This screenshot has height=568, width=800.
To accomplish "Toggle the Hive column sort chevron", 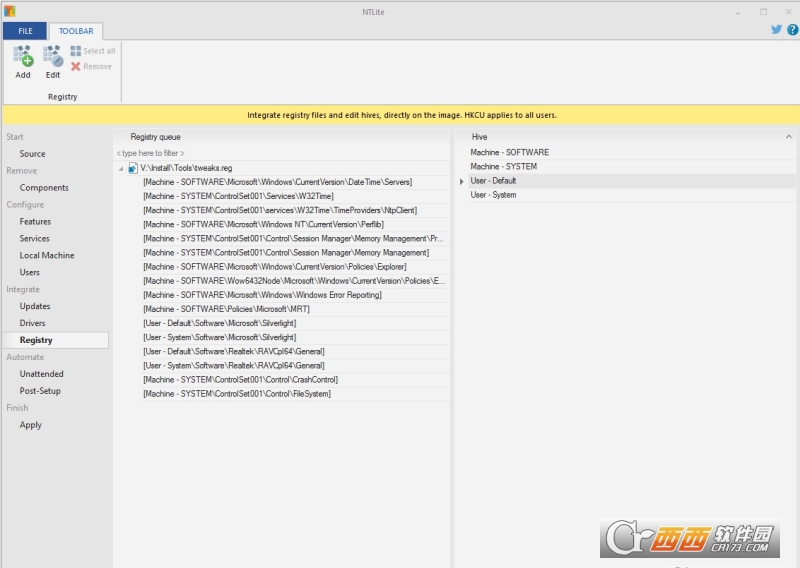I will (789, 137).
